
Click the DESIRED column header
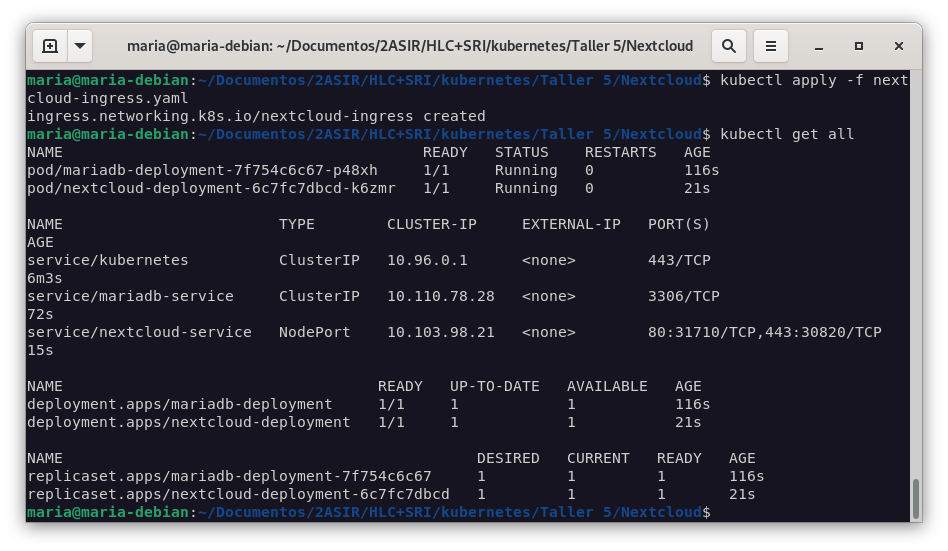508,458
